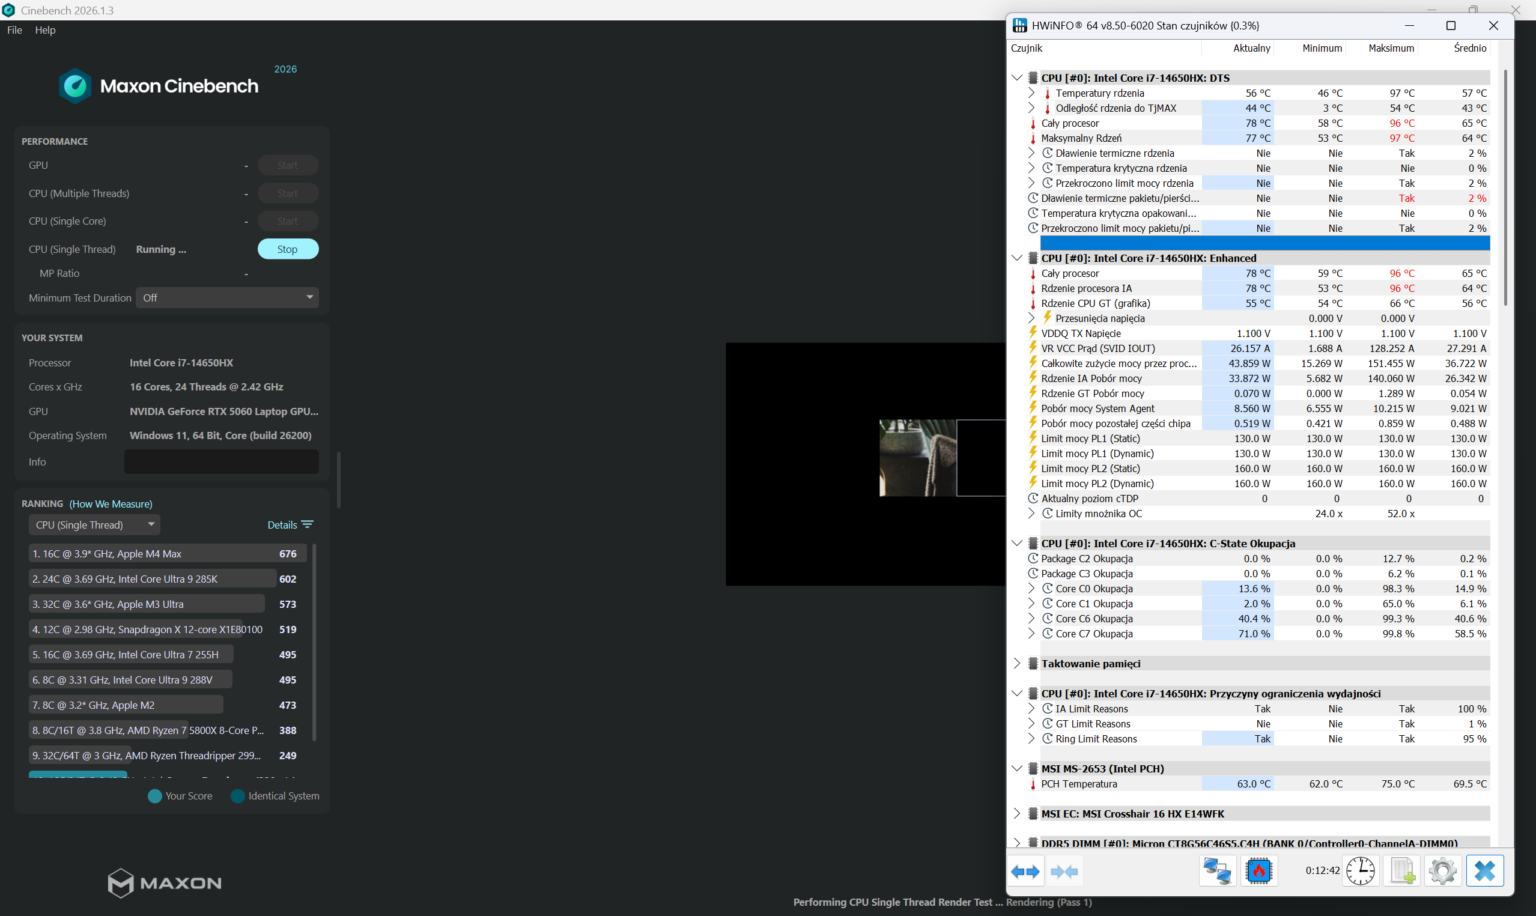The width and height of the screenshot is (1536, 916).
Task: Click the HWiNFO title bar app icon
Action: [x=1020, y=25]
